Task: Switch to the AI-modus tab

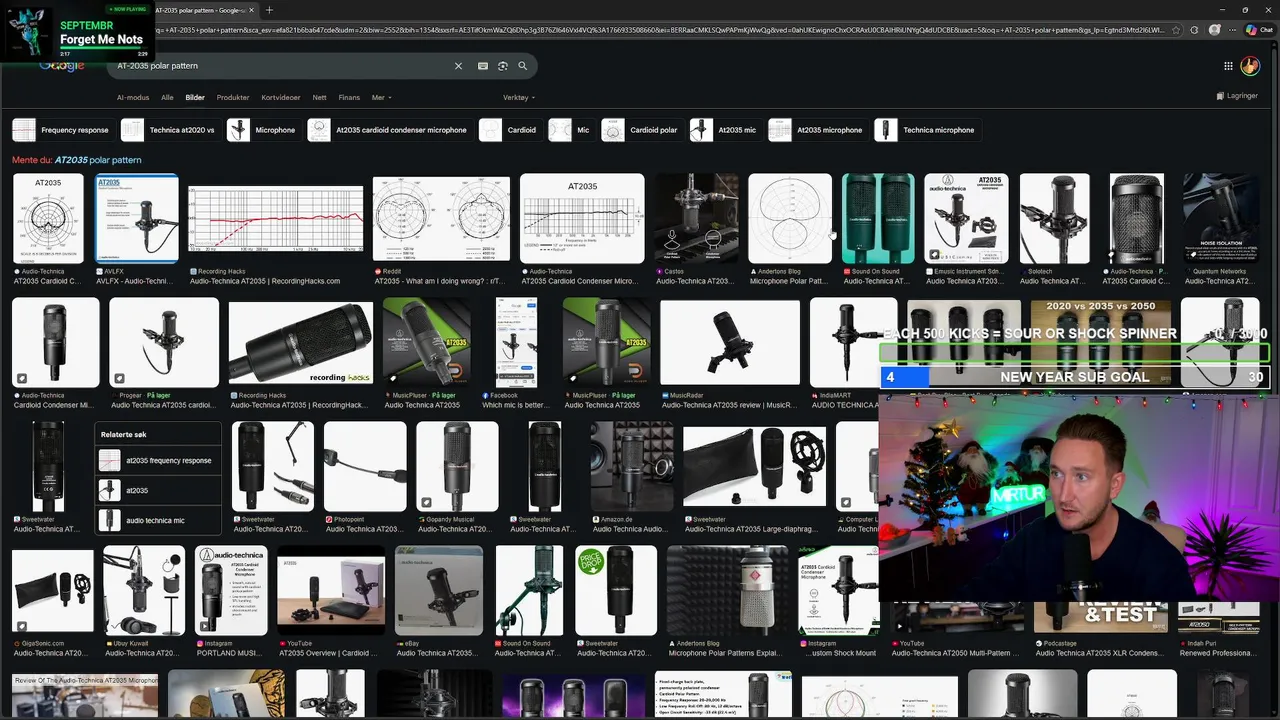Action: [133, 98]
